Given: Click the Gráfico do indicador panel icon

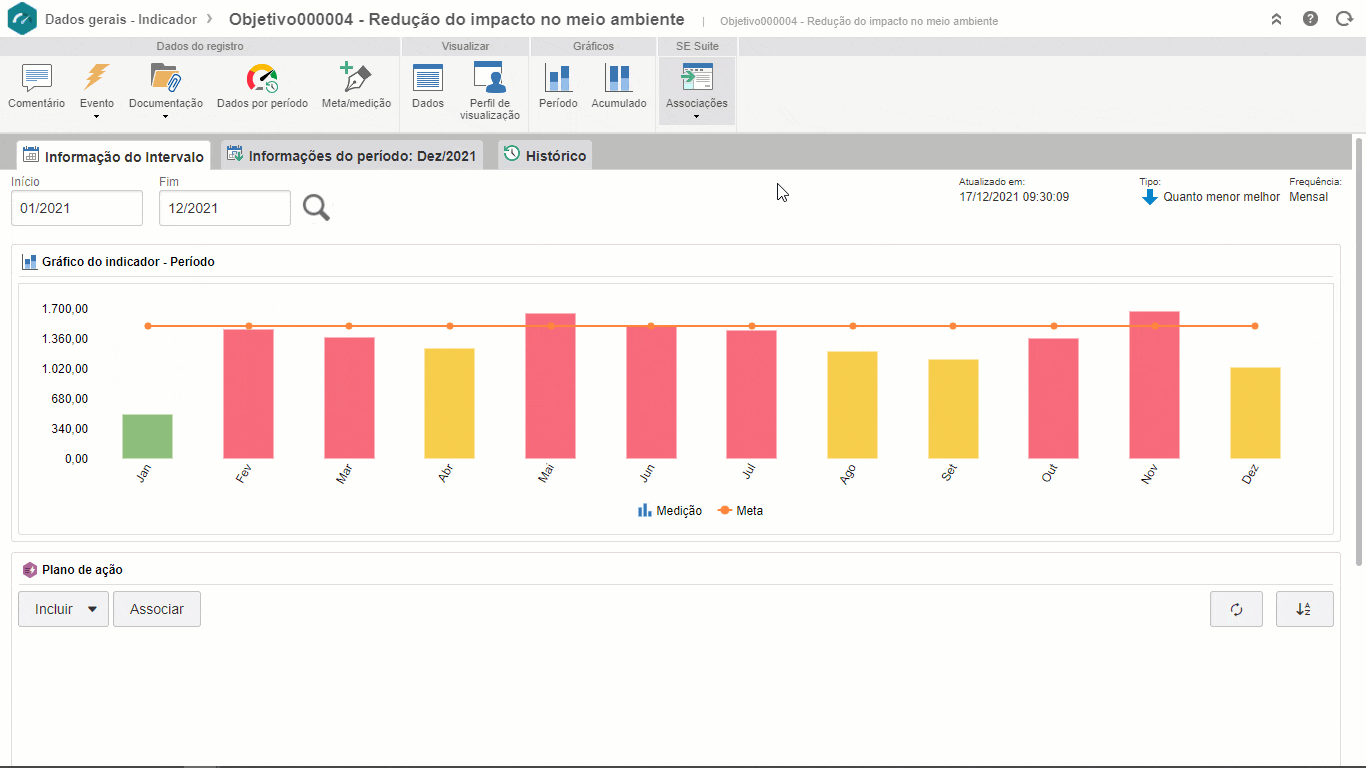Looking at the screenshot, I should pos(30,262).
